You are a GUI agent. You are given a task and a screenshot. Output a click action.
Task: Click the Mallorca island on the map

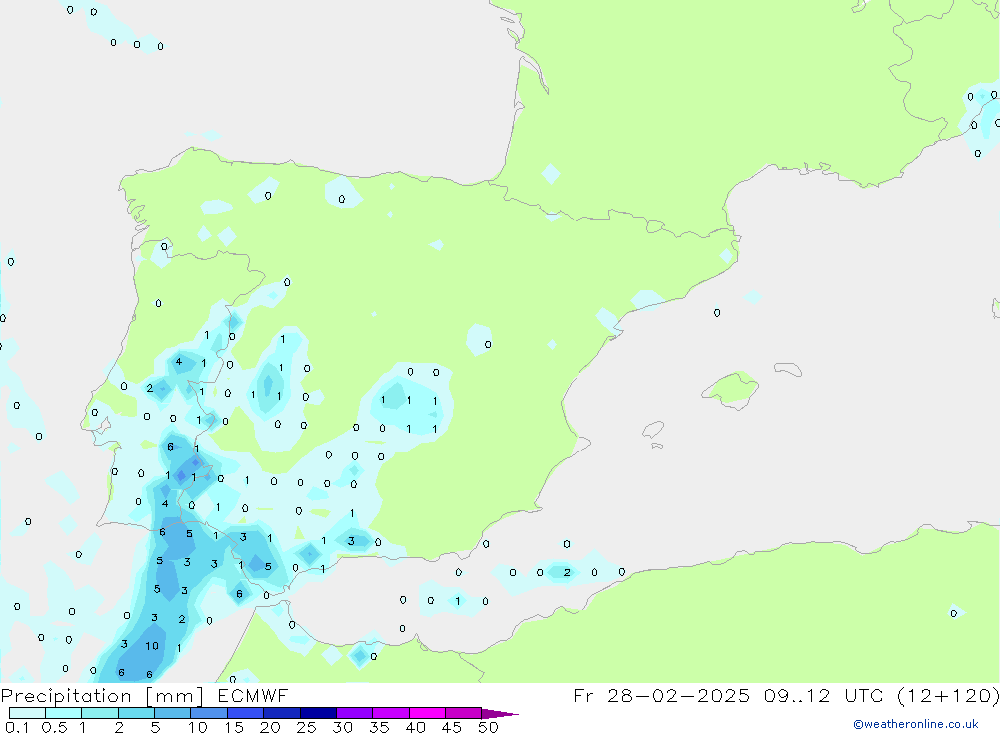[730, 389]
